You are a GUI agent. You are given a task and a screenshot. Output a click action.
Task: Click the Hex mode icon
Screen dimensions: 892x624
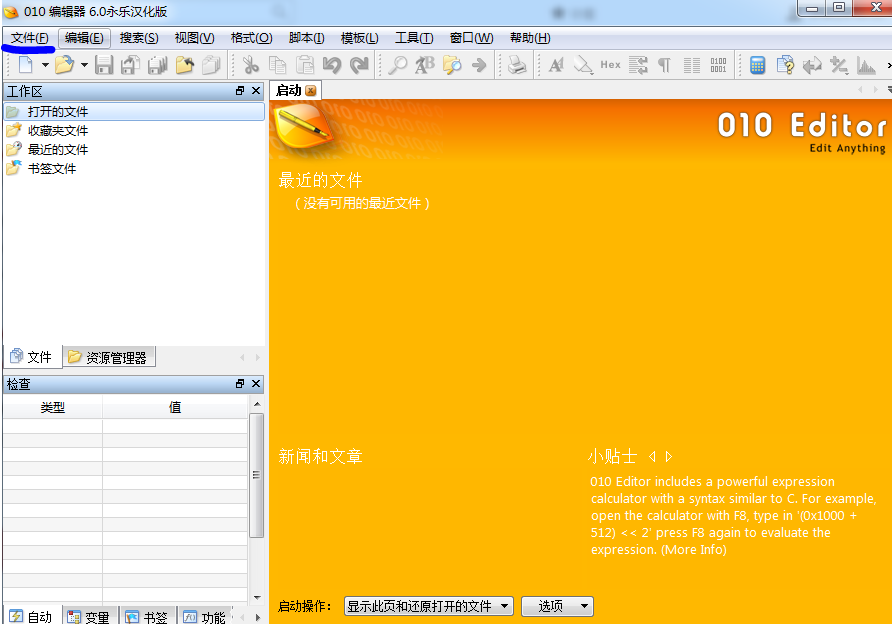click(609, 64)
